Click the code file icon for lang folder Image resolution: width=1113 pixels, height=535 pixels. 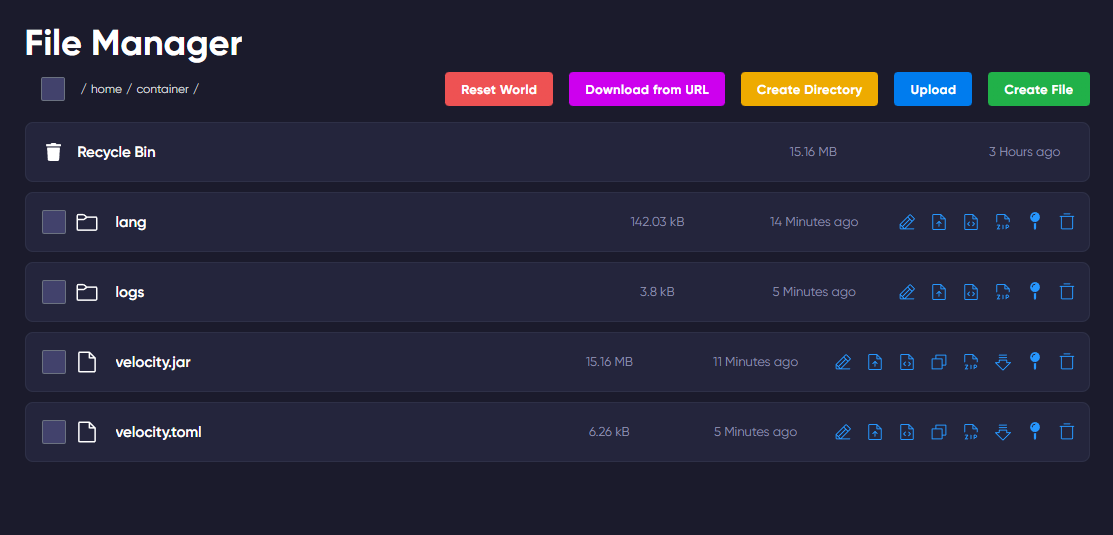pyautogui.click(x=971, y=222)
